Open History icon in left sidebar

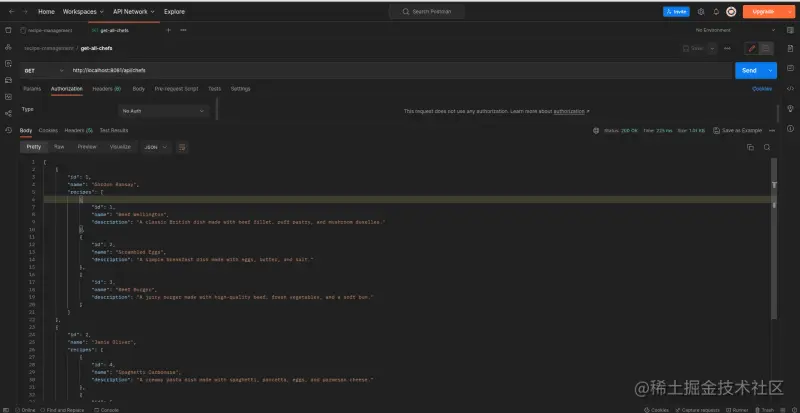point(8,130)
